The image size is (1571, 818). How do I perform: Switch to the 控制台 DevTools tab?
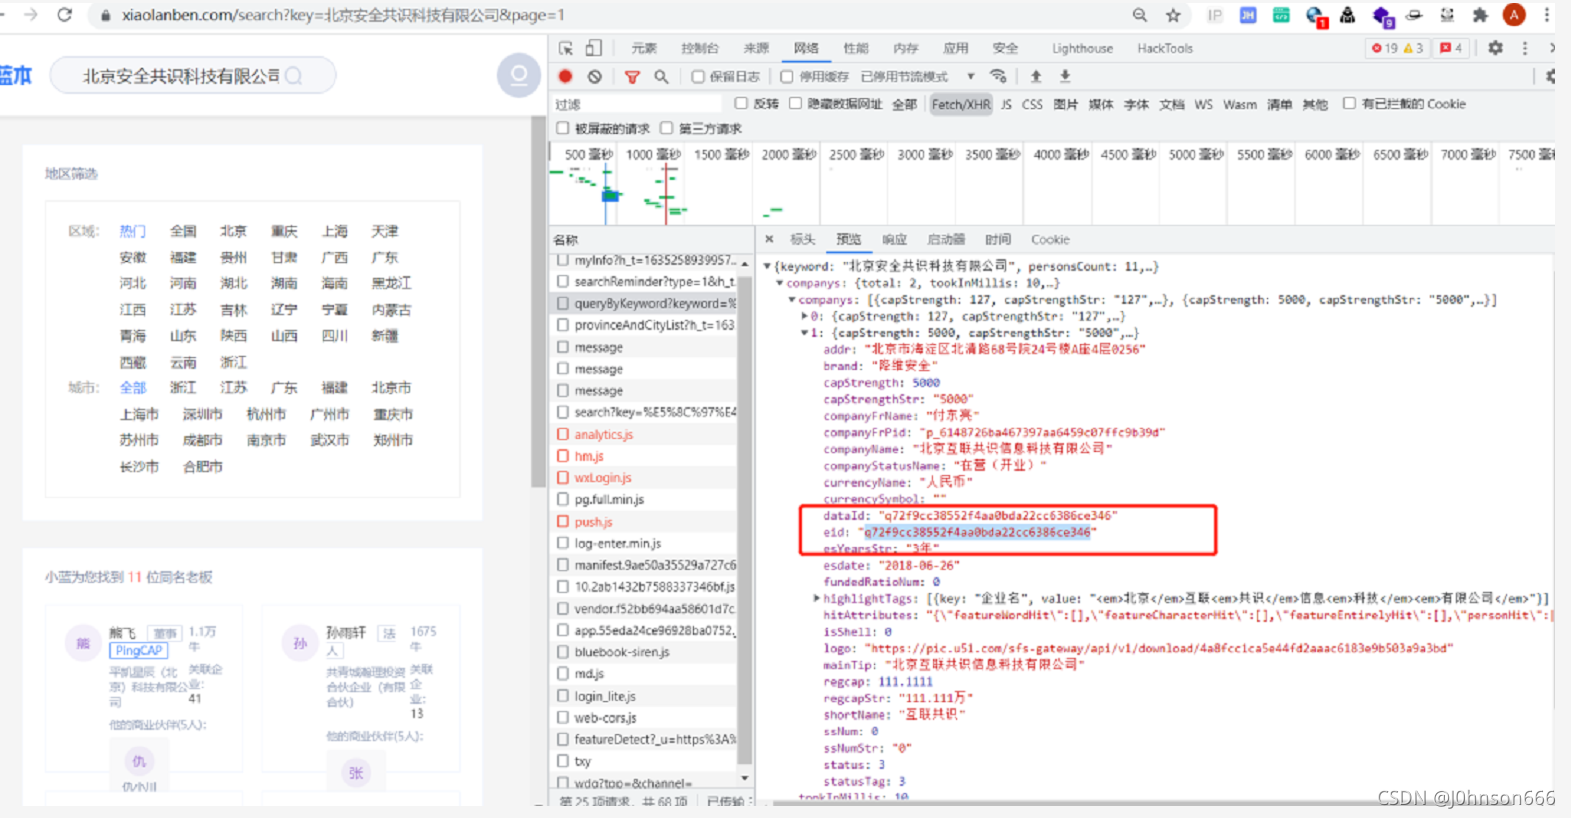pyautogui.click(x=699, y=48)
